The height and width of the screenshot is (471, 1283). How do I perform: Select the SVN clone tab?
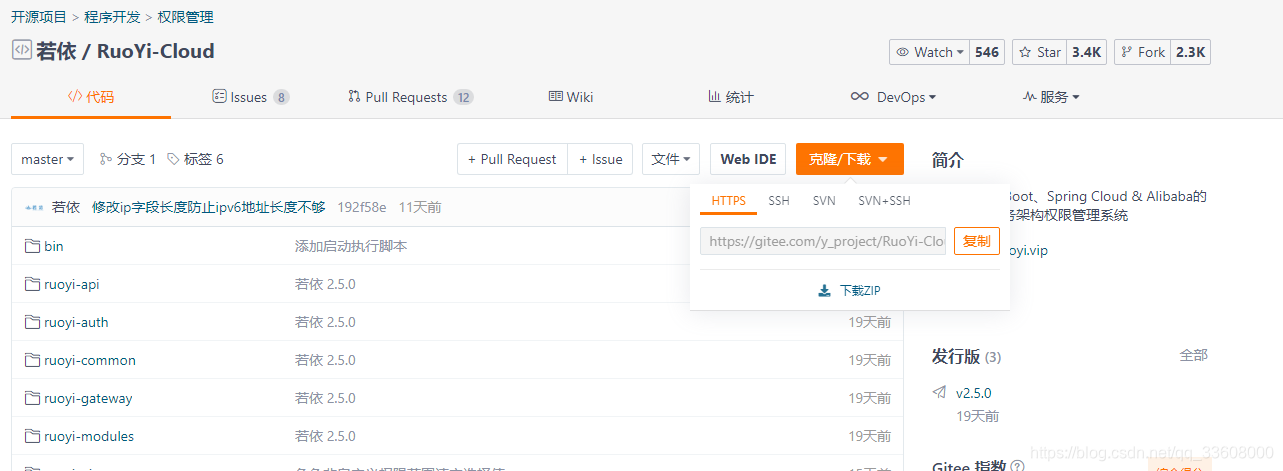(x=824, y=201)
